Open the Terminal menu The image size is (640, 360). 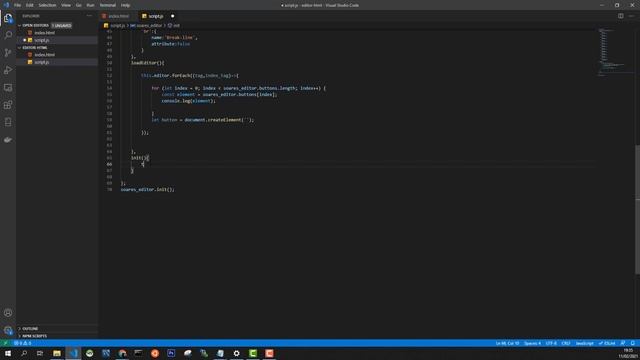(108, 5)
